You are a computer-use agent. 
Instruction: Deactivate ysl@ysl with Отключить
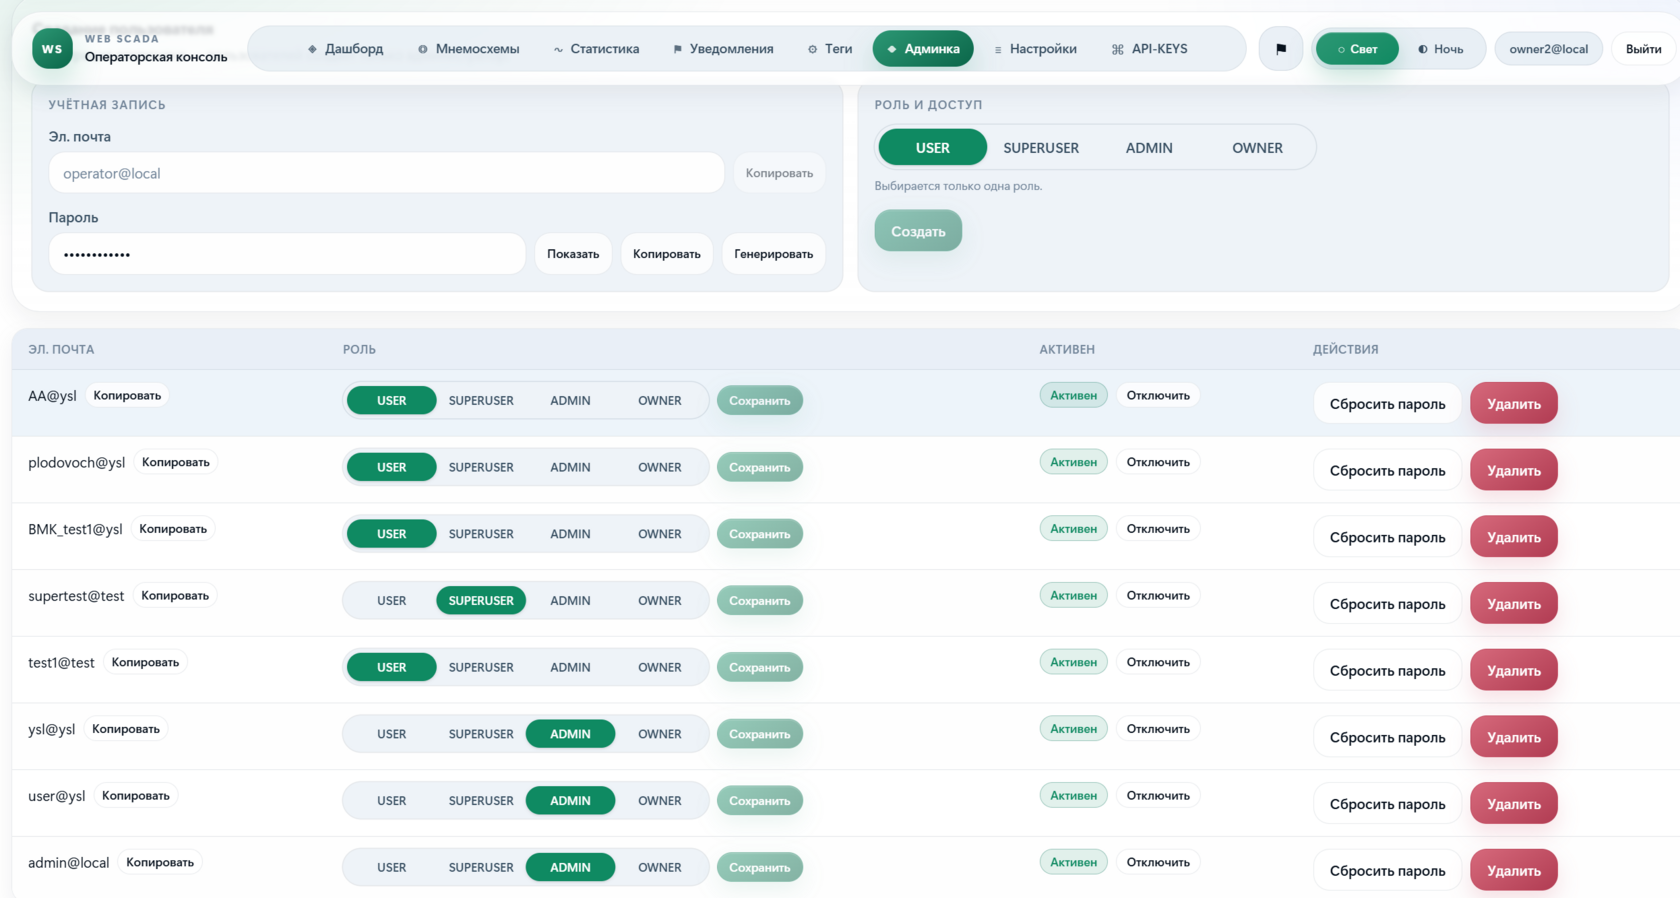(x=1158, y=729)
